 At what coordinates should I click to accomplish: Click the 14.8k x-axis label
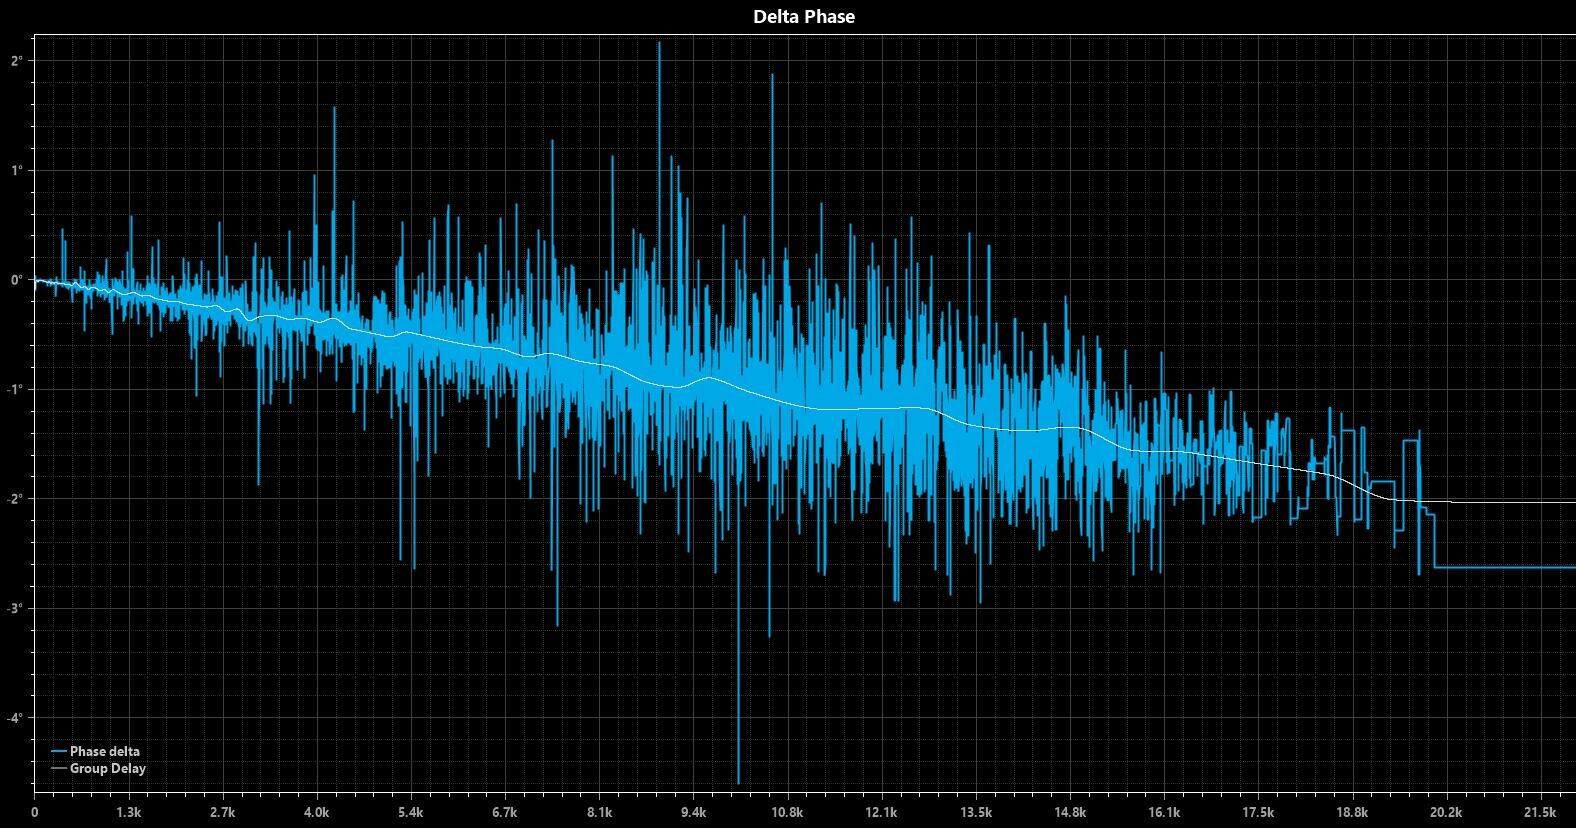tap(1069, 812)
